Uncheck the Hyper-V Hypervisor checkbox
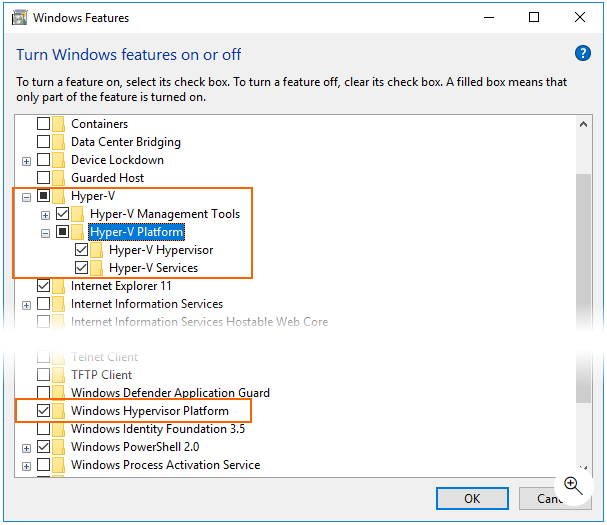The width and height of the screenshot is (607, 525). [x=82, y=250]
